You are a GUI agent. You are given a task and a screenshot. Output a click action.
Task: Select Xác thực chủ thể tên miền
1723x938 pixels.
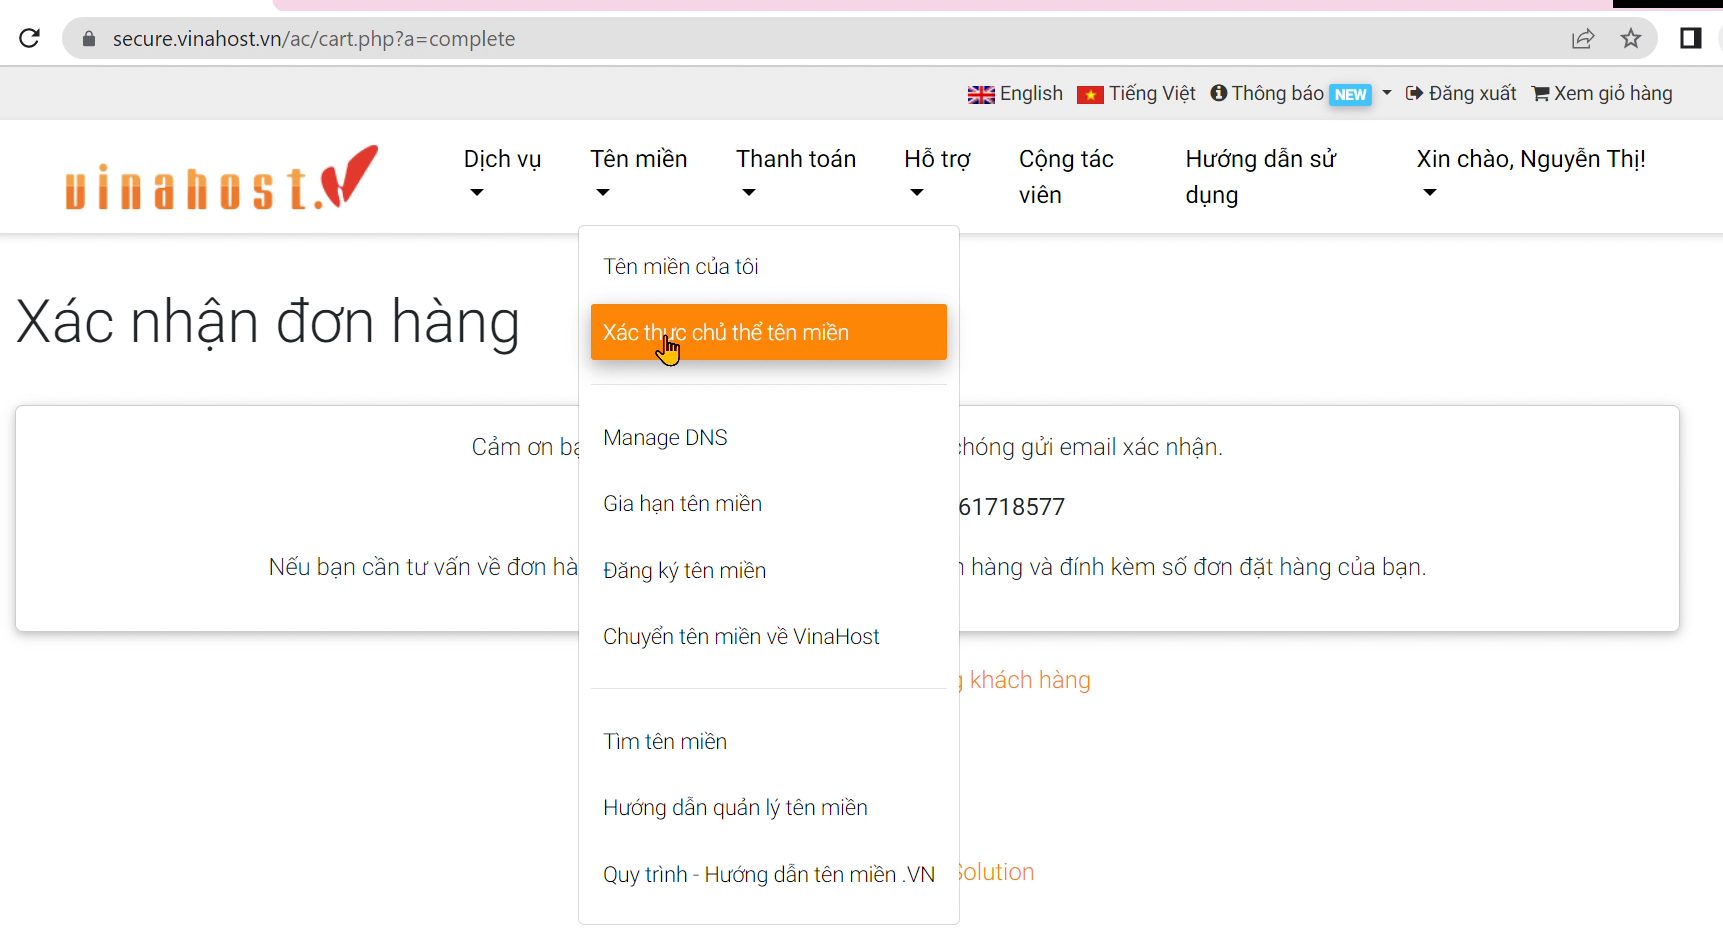coord(768,332)
